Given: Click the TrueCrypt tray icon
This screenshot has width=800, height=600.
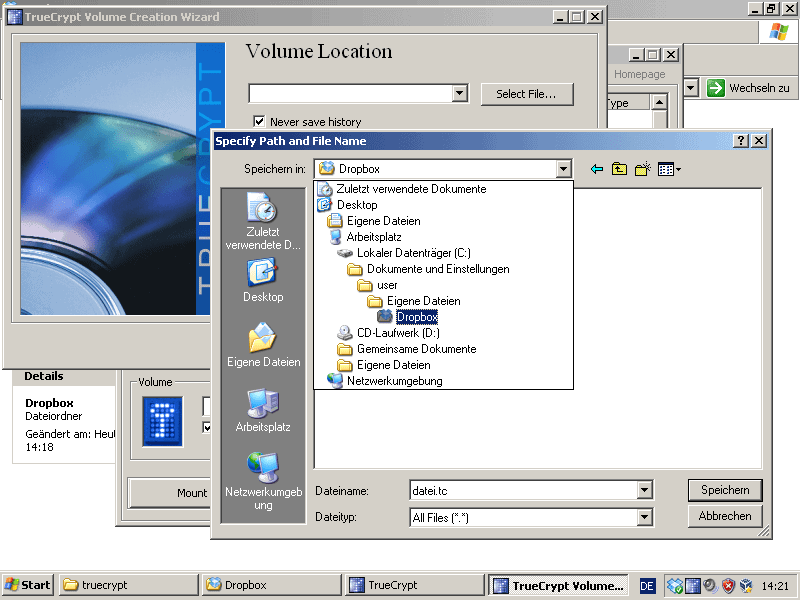Looking at the screenshot, I should (692, 585).
